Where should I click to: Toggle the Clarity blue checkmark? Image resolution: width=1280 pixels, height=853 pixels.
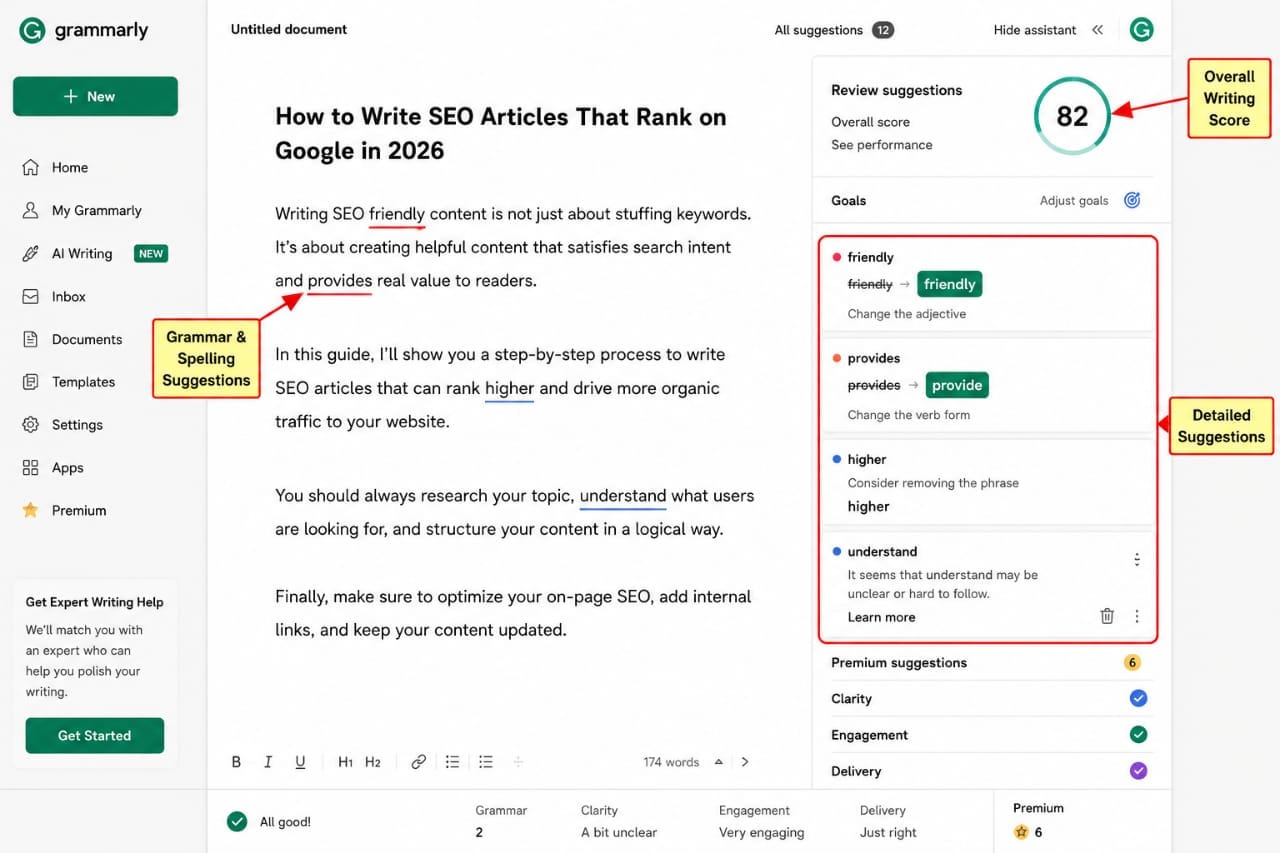pyautogui.click(x=1138, y=698)
